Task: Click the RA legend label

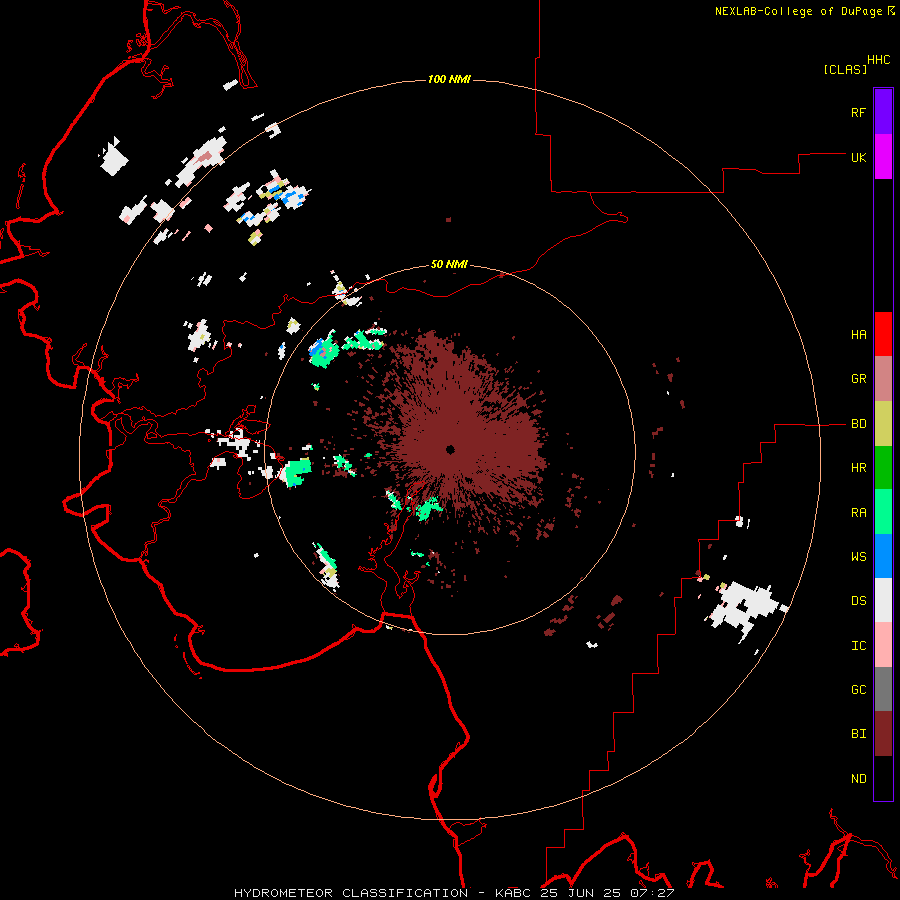Action: [x=859, y=513]
